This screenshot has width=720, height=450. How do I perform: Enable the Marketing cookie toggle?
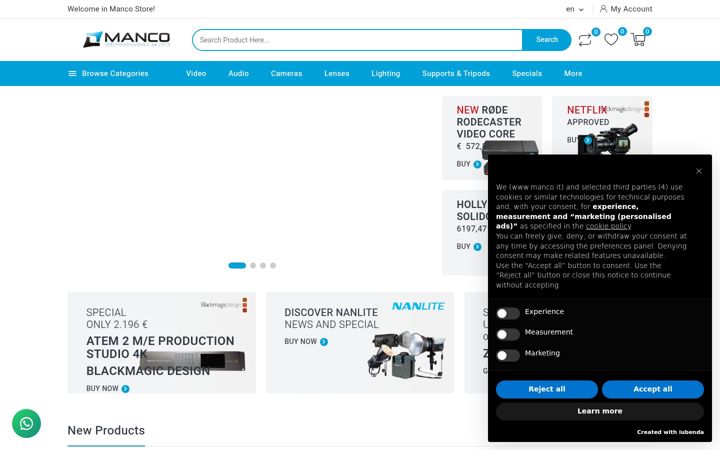click(508, 355)
